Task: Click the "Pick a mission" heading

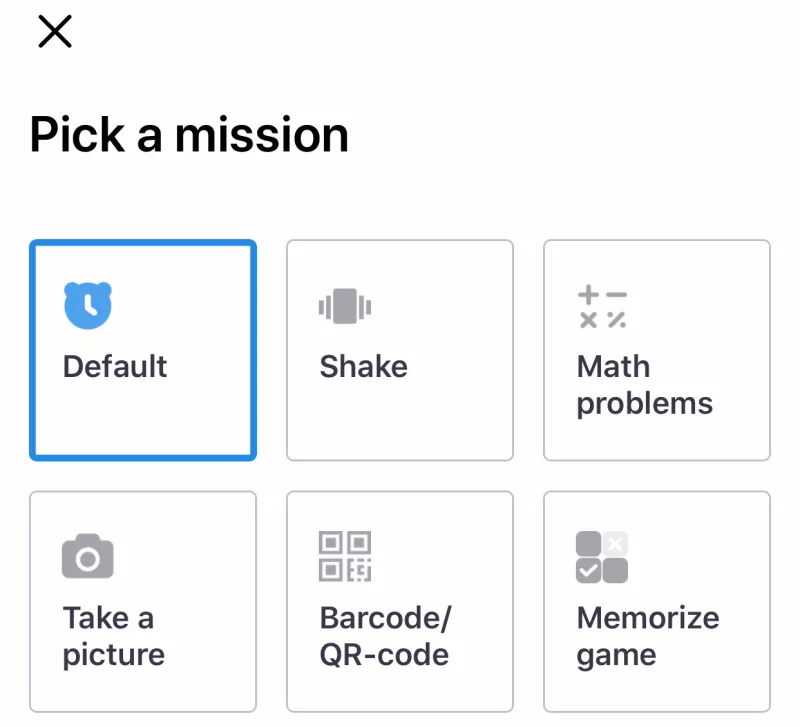Action: [x=189, y=135]
